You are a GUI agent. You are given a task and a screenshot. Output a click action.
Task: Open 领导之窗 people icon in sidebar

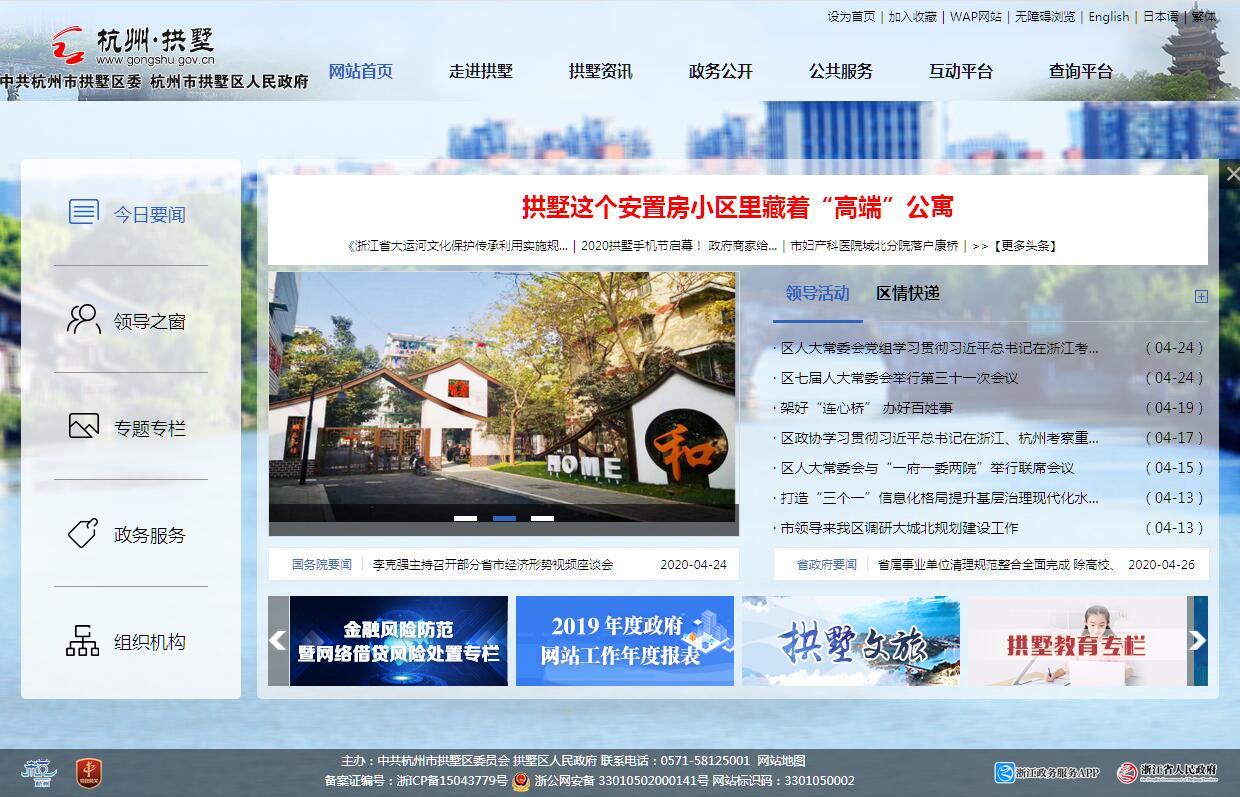coord(84,319)
